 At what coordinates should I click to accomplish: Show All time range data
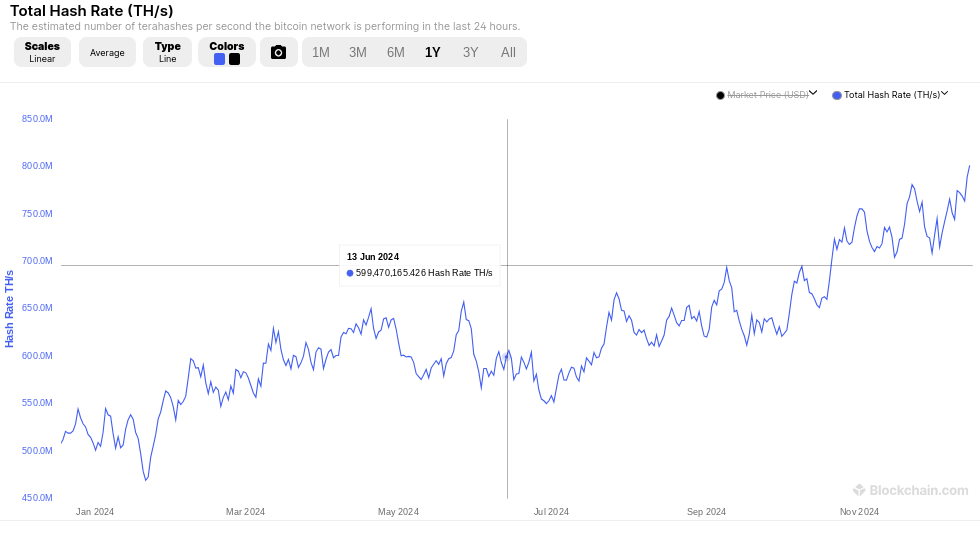pos(508,52)
